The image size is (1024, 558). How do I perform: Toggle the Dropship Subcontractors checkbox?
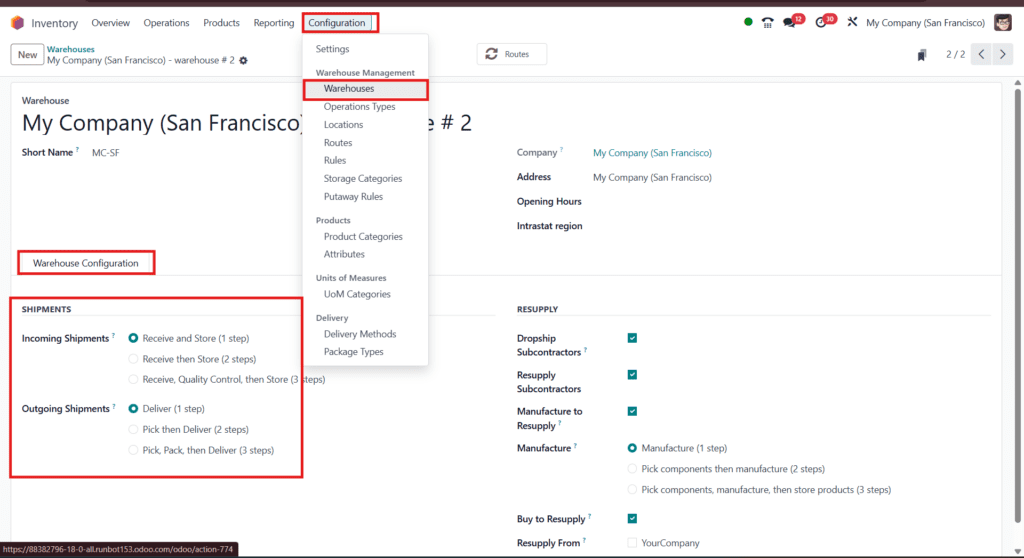coord(632,338)
